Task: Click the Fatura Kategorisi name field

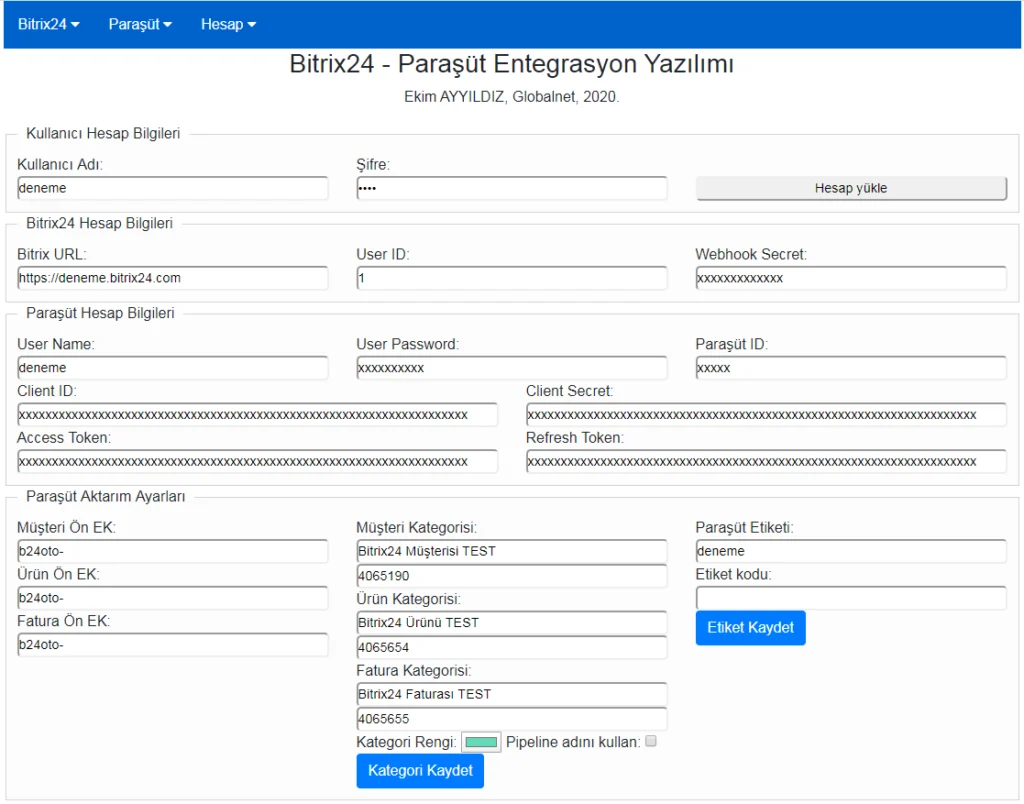Action: pyautogui.click(x=511, y=694)
